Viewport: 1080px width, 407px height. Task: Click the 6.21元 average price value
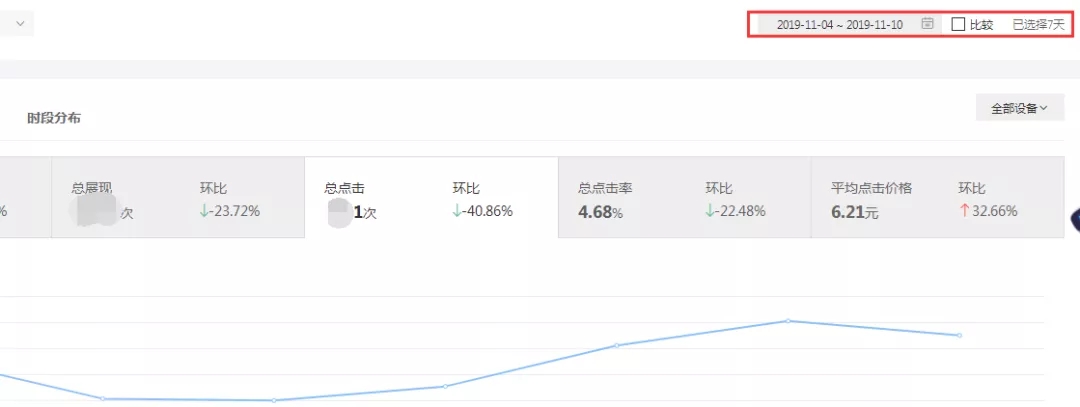pos(855,213)
